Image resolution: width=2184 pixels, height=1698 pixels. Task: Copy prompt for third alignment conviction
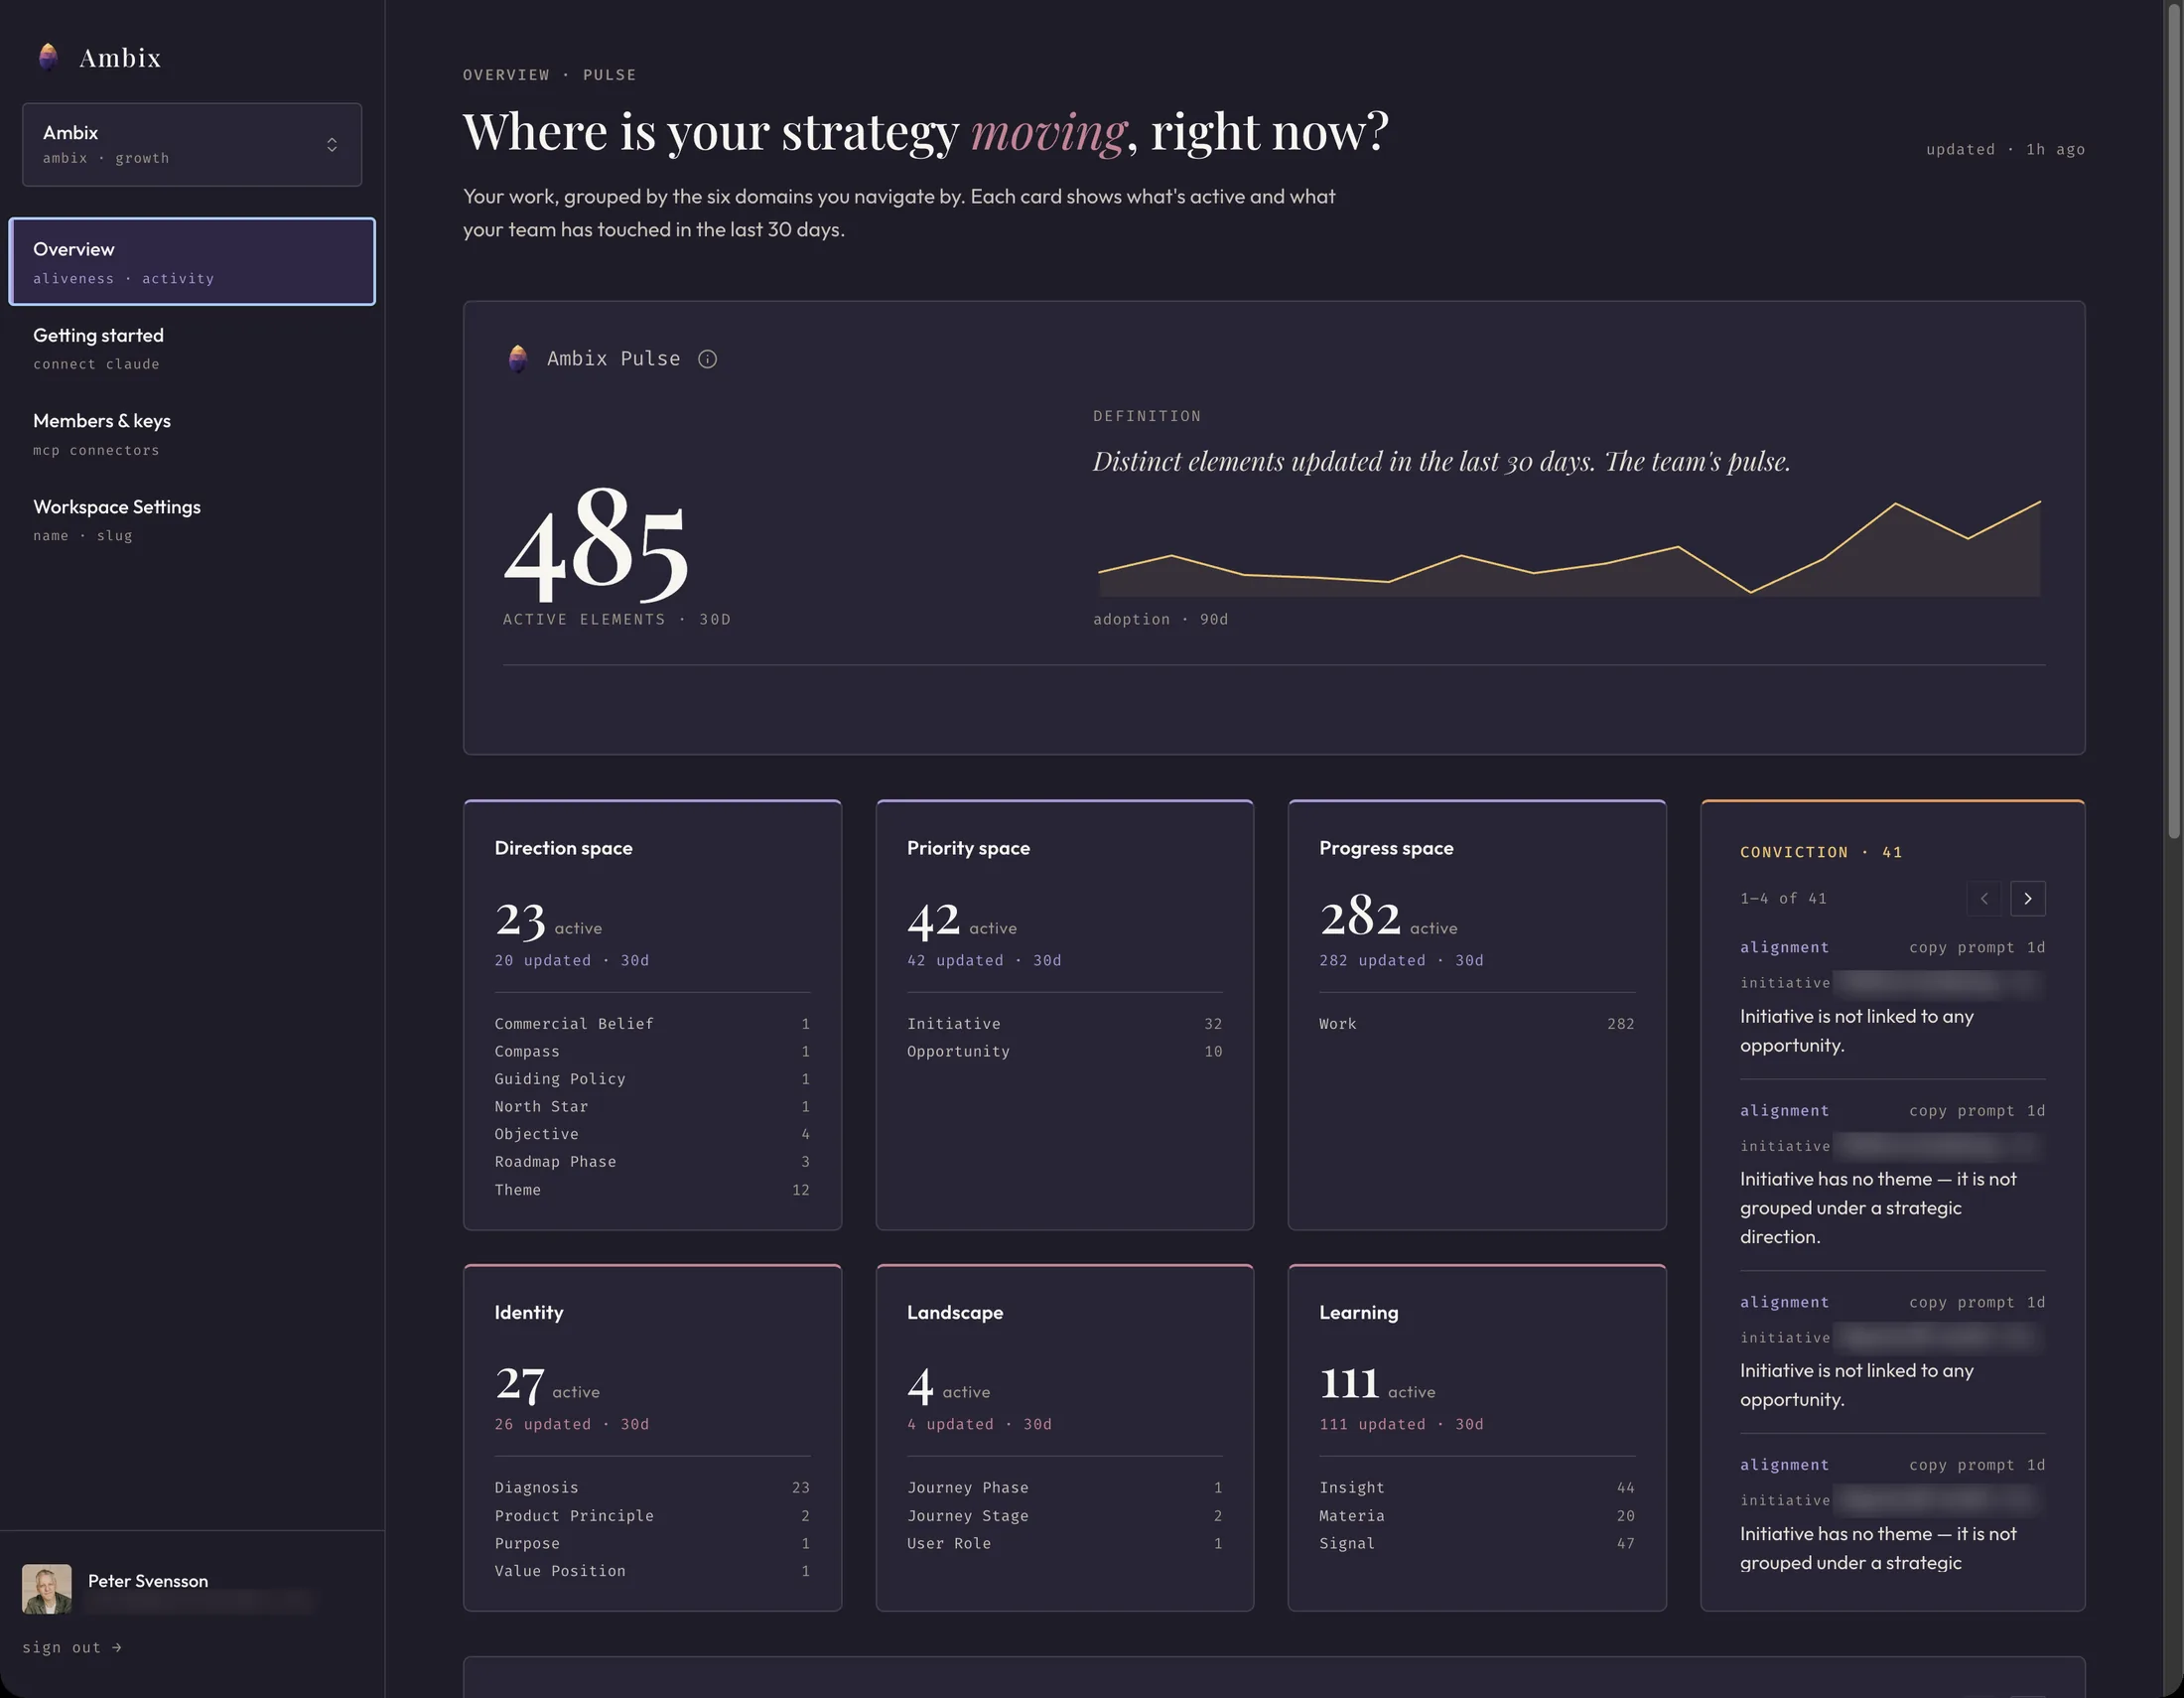tap(1961, 1302)
